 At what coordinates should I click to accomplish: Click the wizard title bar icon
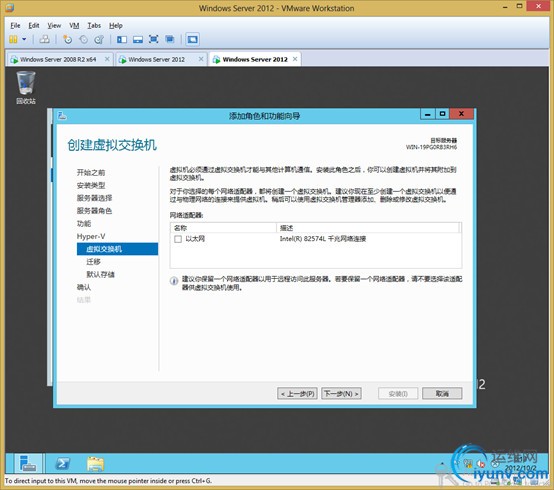coord(62,116)
